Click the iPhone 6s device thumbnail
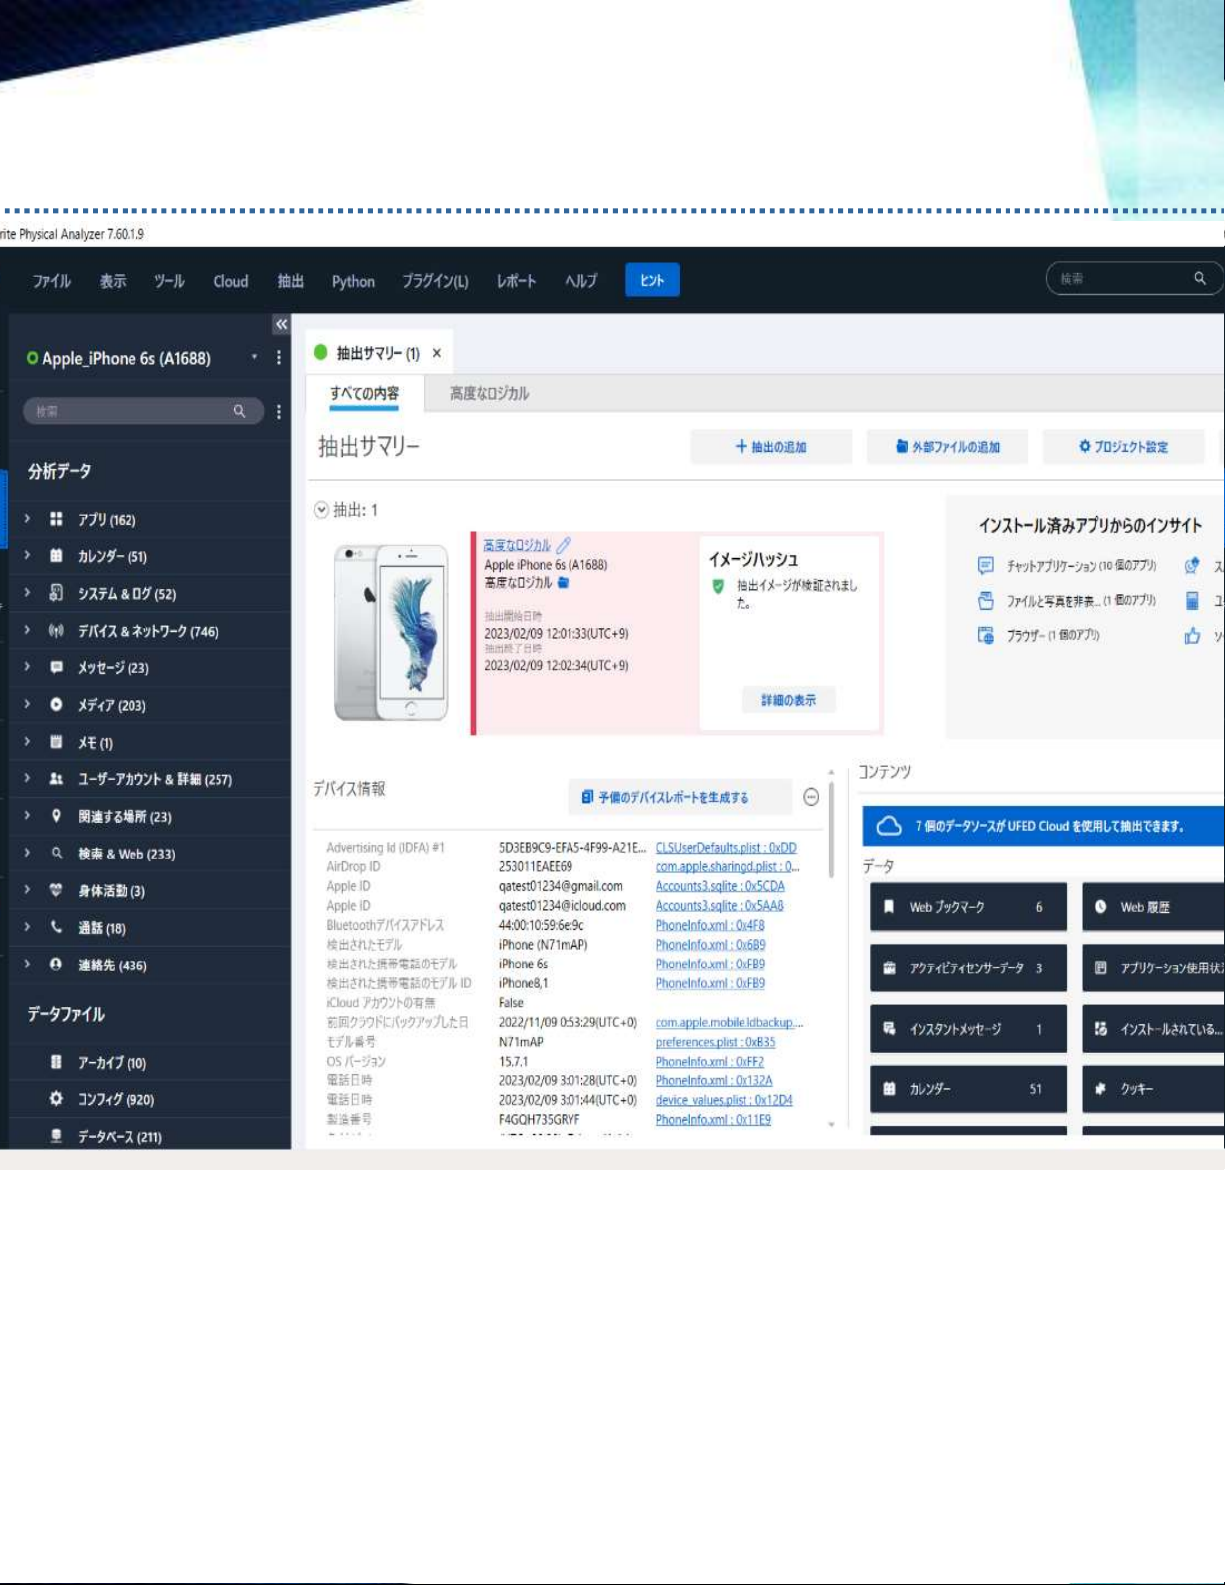The width and height of the screenshot is (1225, 1585). [392, 632]
